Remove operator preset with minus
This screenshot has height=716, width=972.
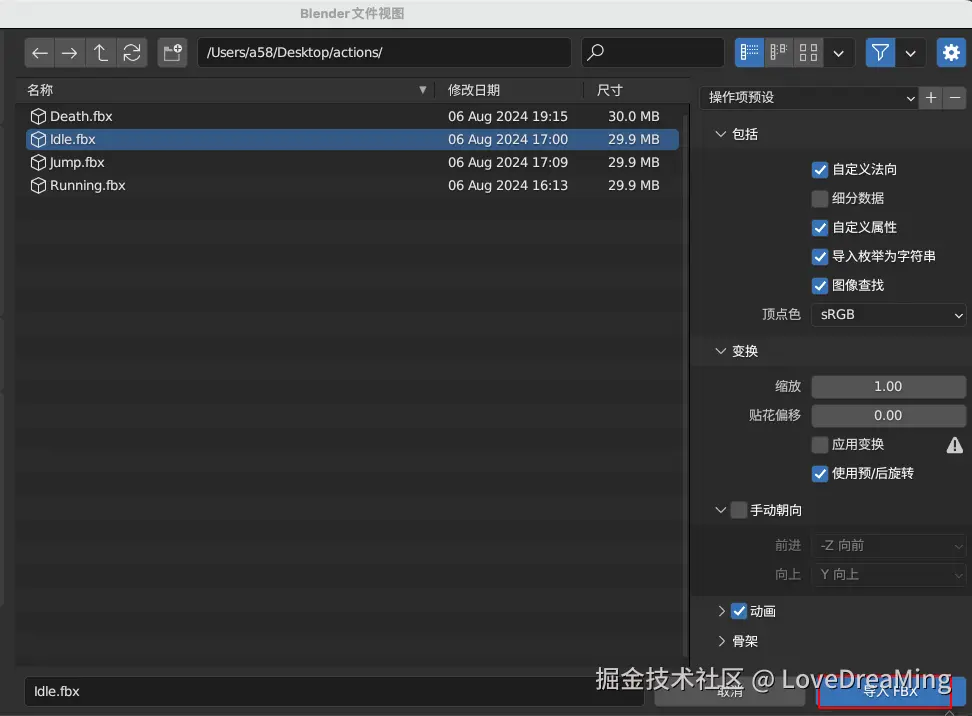[955, 98]
